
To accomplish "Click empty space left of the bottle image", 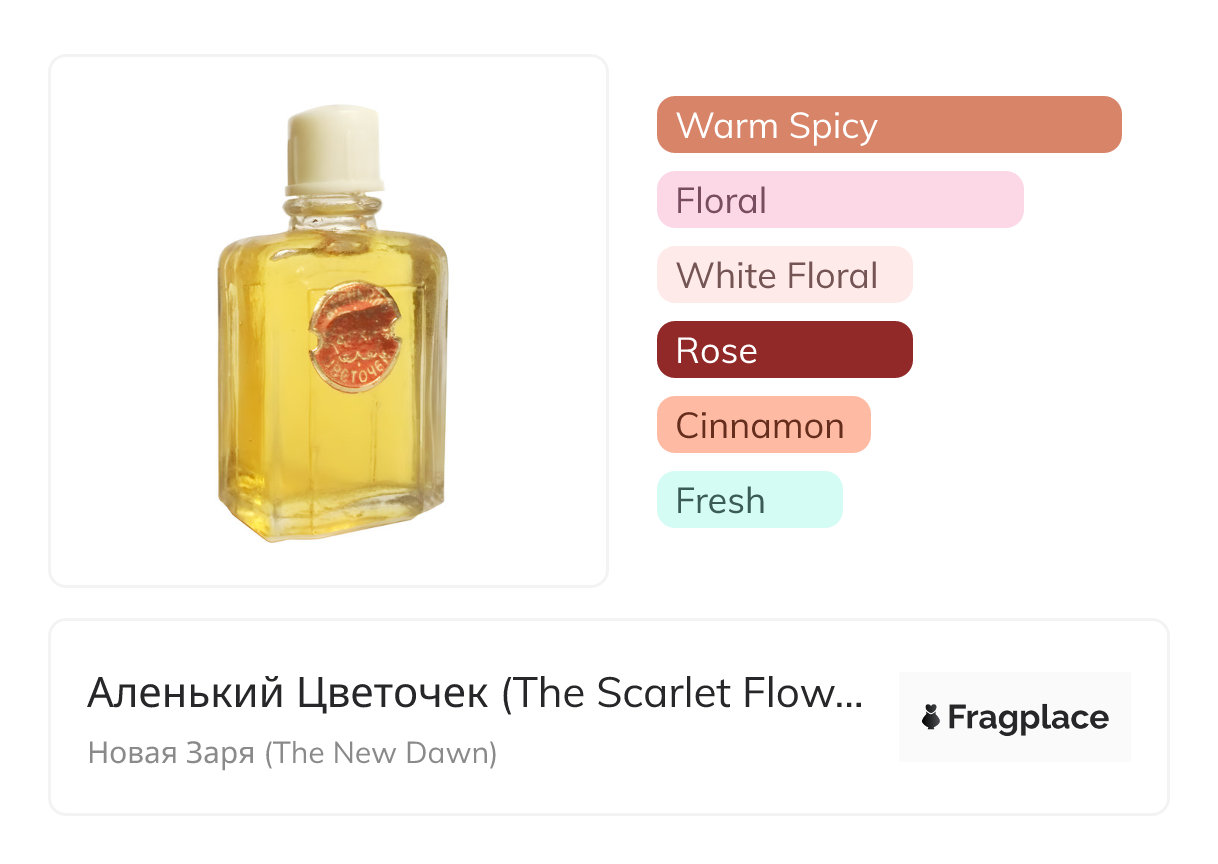I will pos(130,320).
